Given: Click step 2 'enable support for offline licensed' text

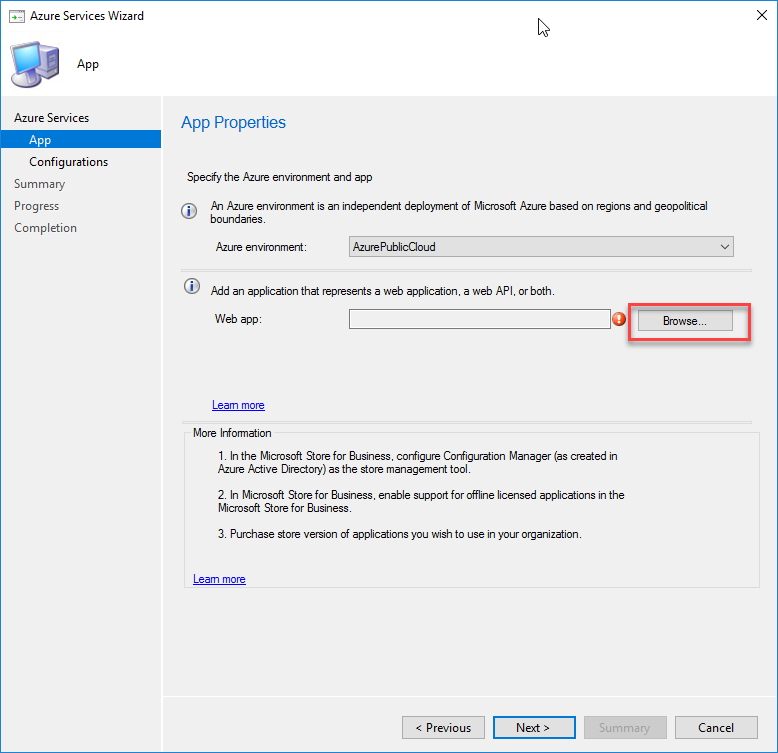Looking at the screenshot, I should pos(421,502).
